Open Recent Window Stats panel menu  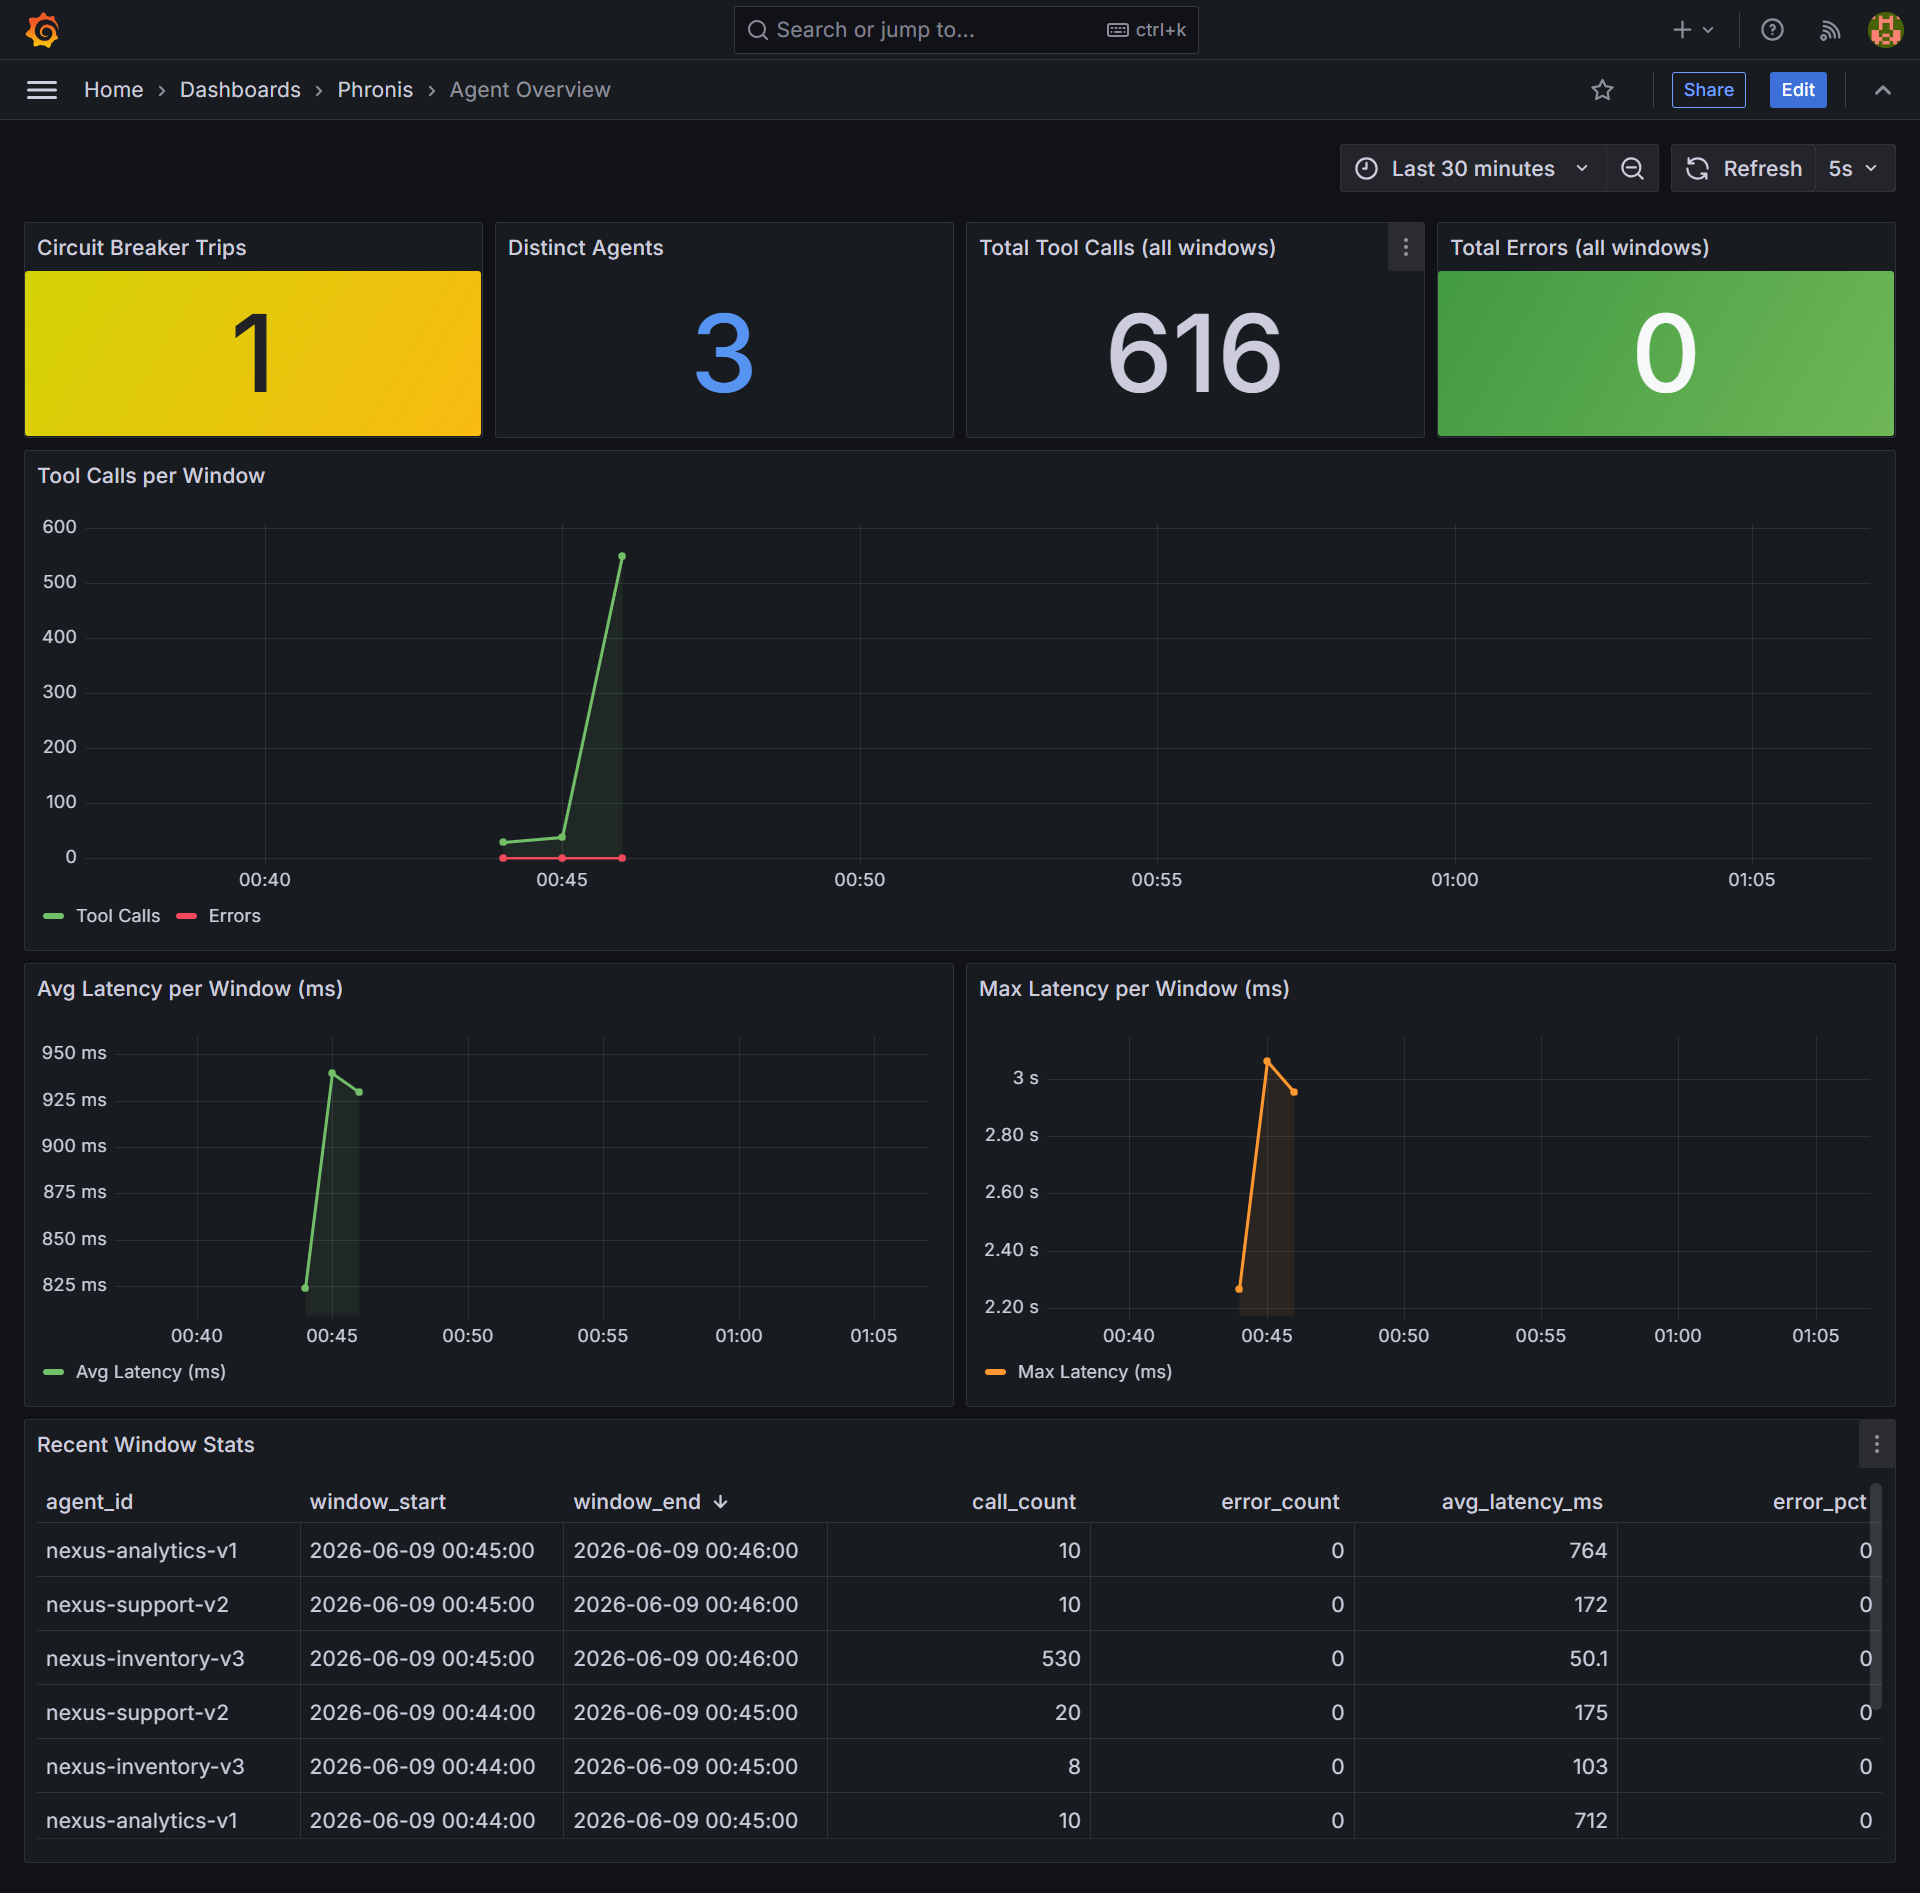tap(1876, 1444)
